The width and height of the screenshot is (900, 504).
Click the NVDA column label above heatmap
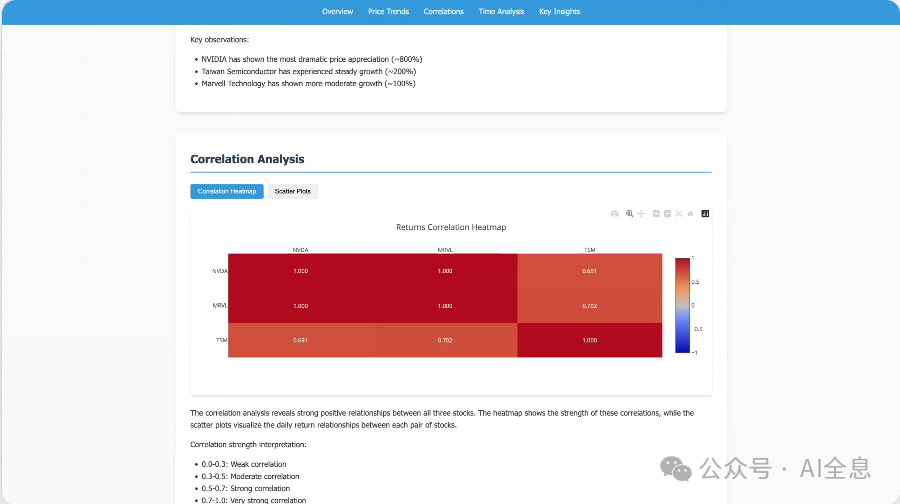300,250
